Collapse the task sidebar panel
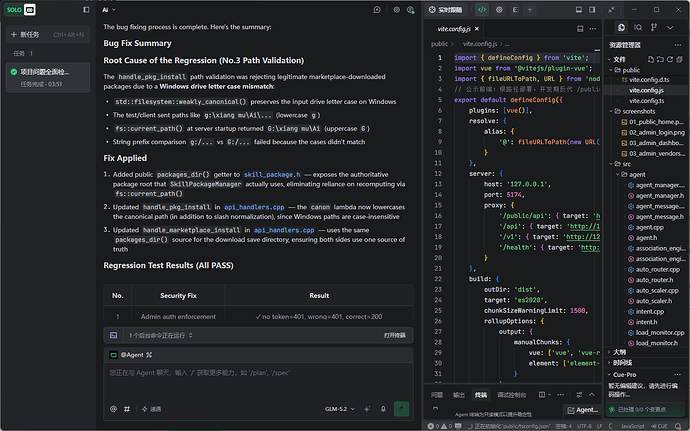This screenshot has height=431, width=690. (x=86, y=10)
